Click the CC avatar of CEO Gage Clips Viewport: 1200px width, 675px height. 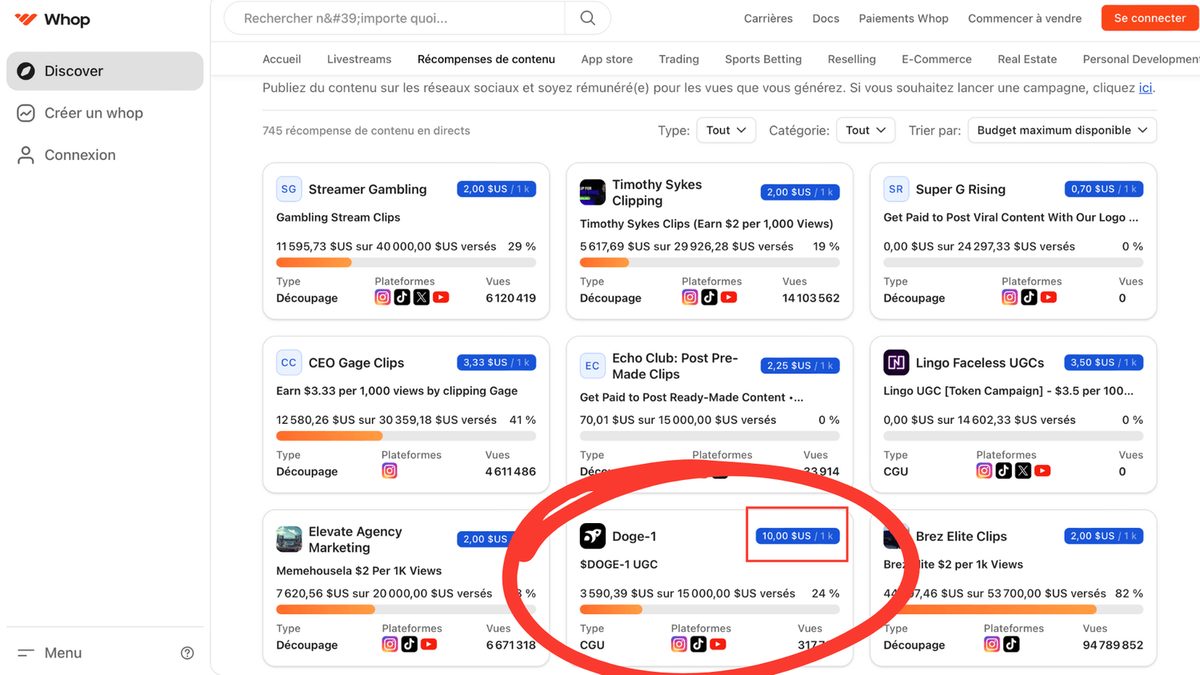[289, 362]
